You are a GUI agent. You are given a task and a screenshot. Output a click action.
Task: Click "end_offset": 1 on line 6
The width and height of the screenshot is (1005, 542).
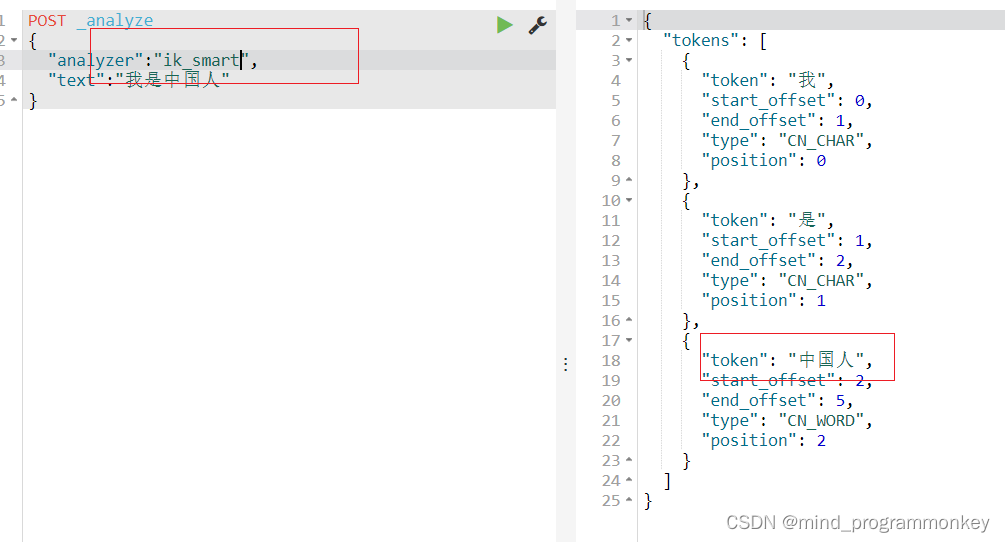(773, 120)
